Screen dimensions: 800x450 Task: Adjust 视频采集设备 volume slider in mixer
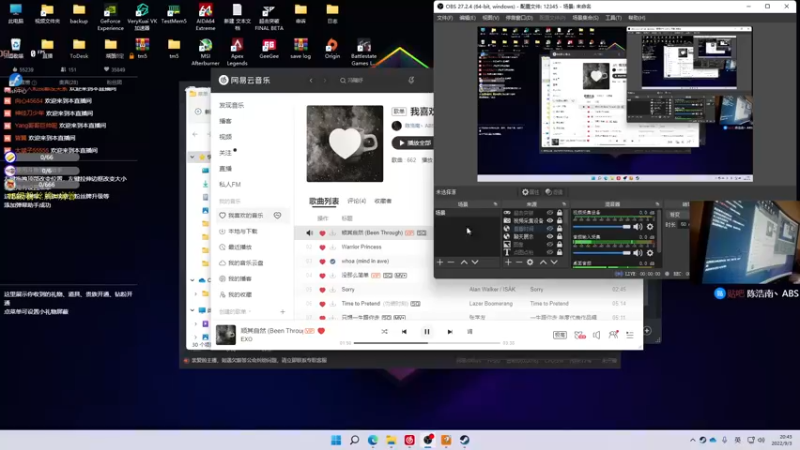[602, 227]
